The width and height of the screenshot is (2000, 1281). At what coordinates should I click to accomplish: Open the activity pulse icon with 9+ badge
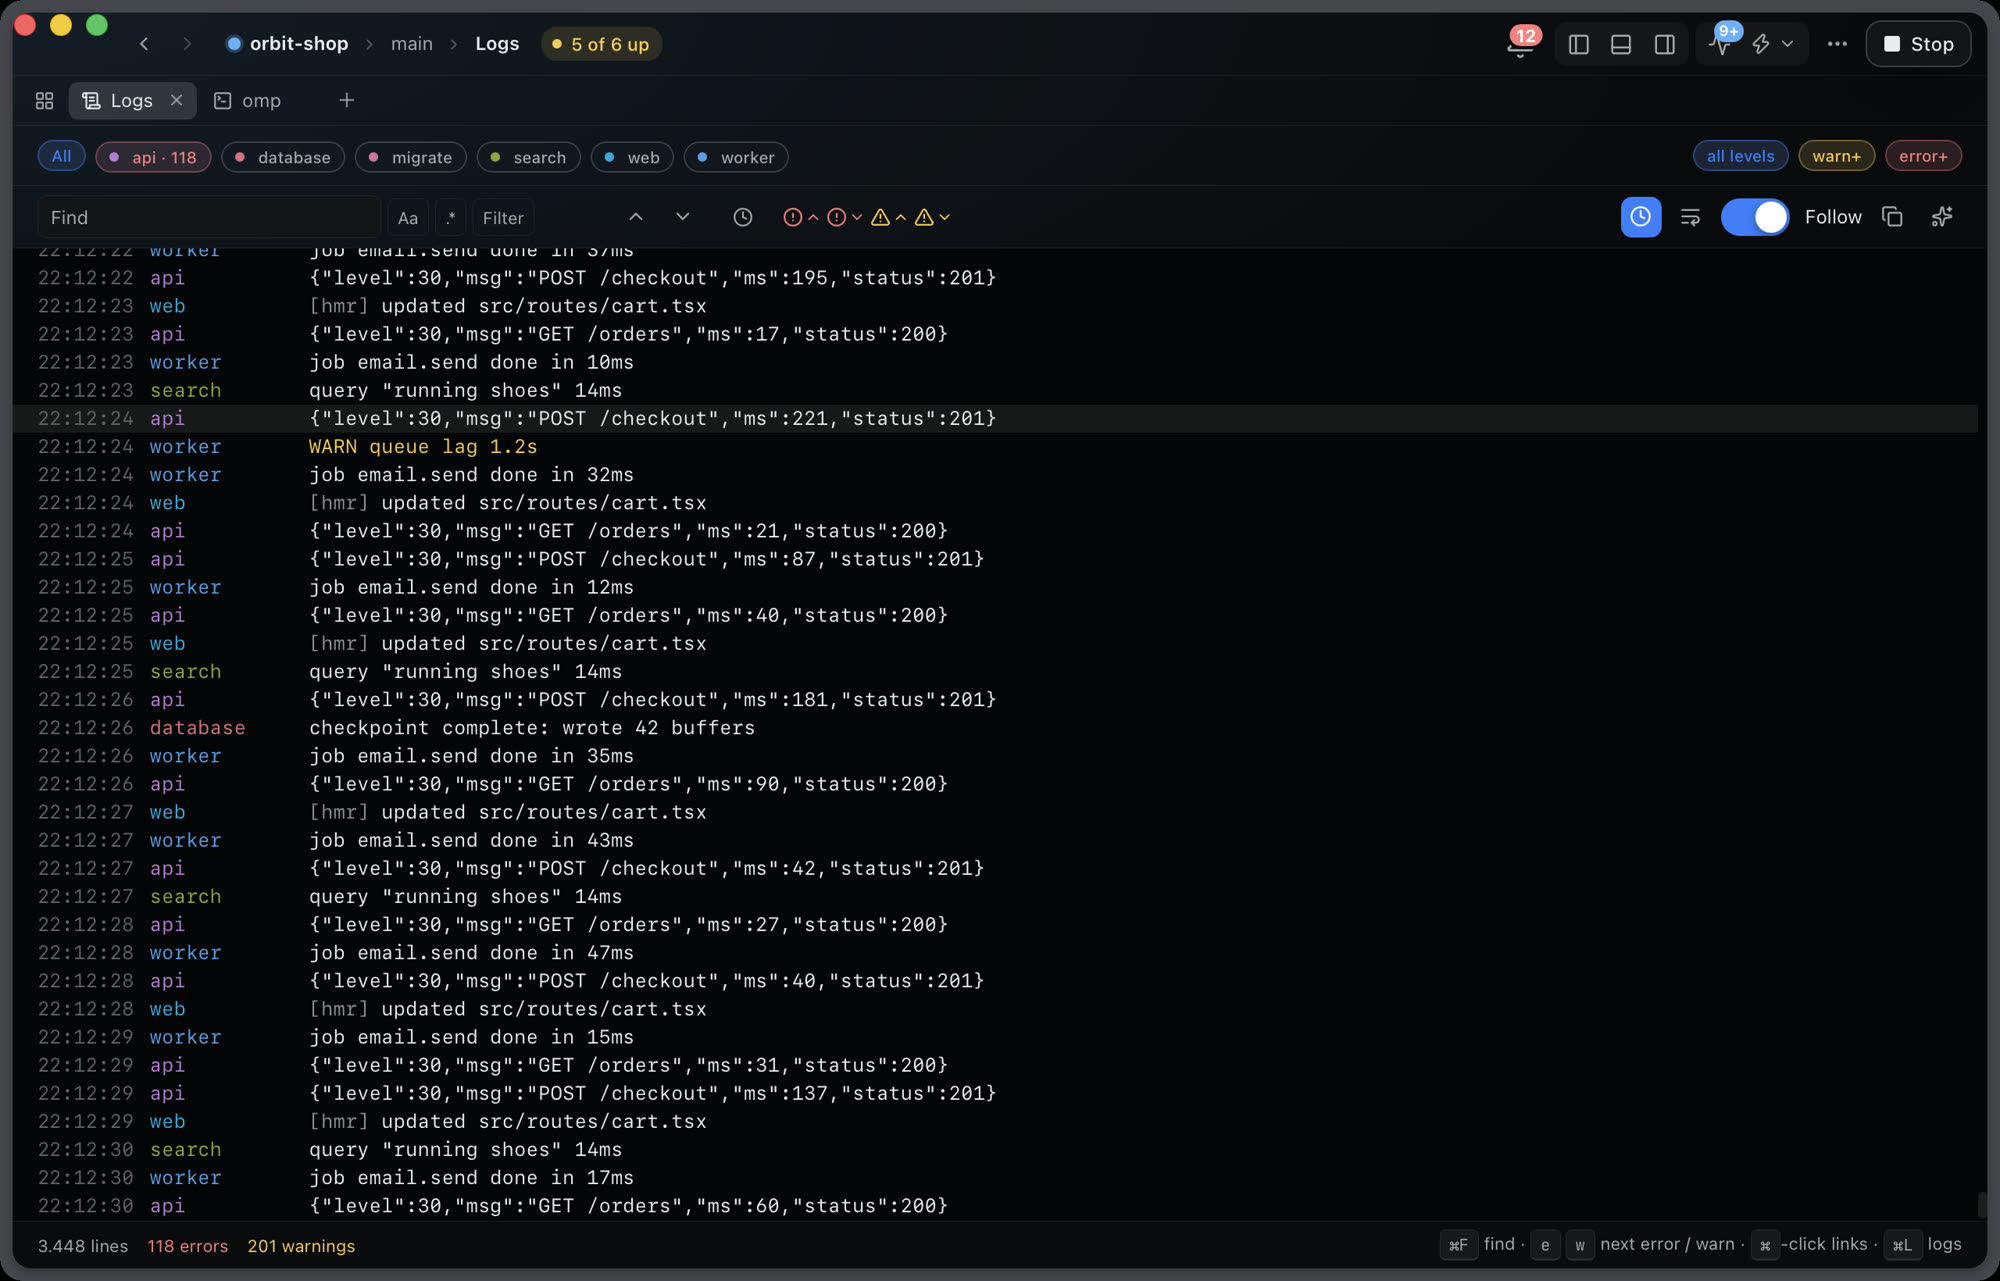click(x=1722, y=44)
